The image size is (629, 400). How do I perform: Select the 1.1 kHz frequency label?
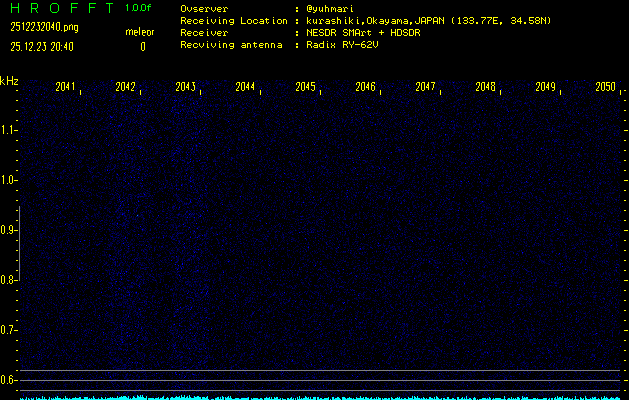coord(9,130)
